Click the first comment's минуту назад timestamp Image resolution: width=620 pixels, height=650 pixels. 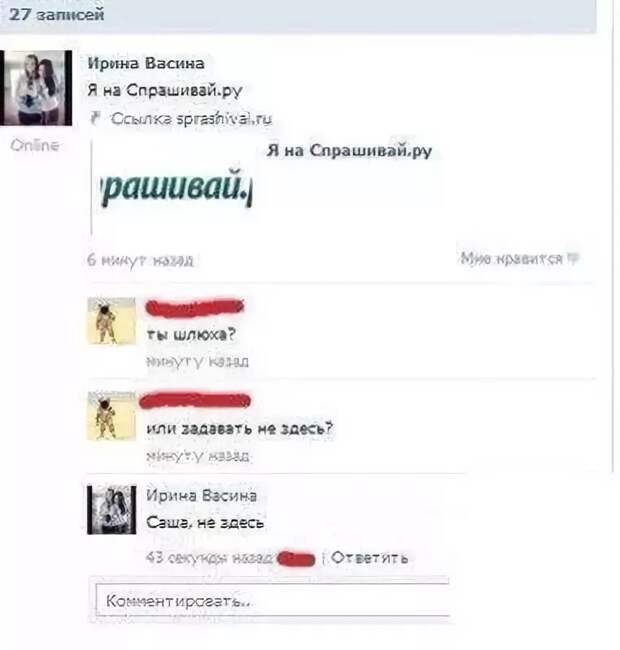coord(197,361)
